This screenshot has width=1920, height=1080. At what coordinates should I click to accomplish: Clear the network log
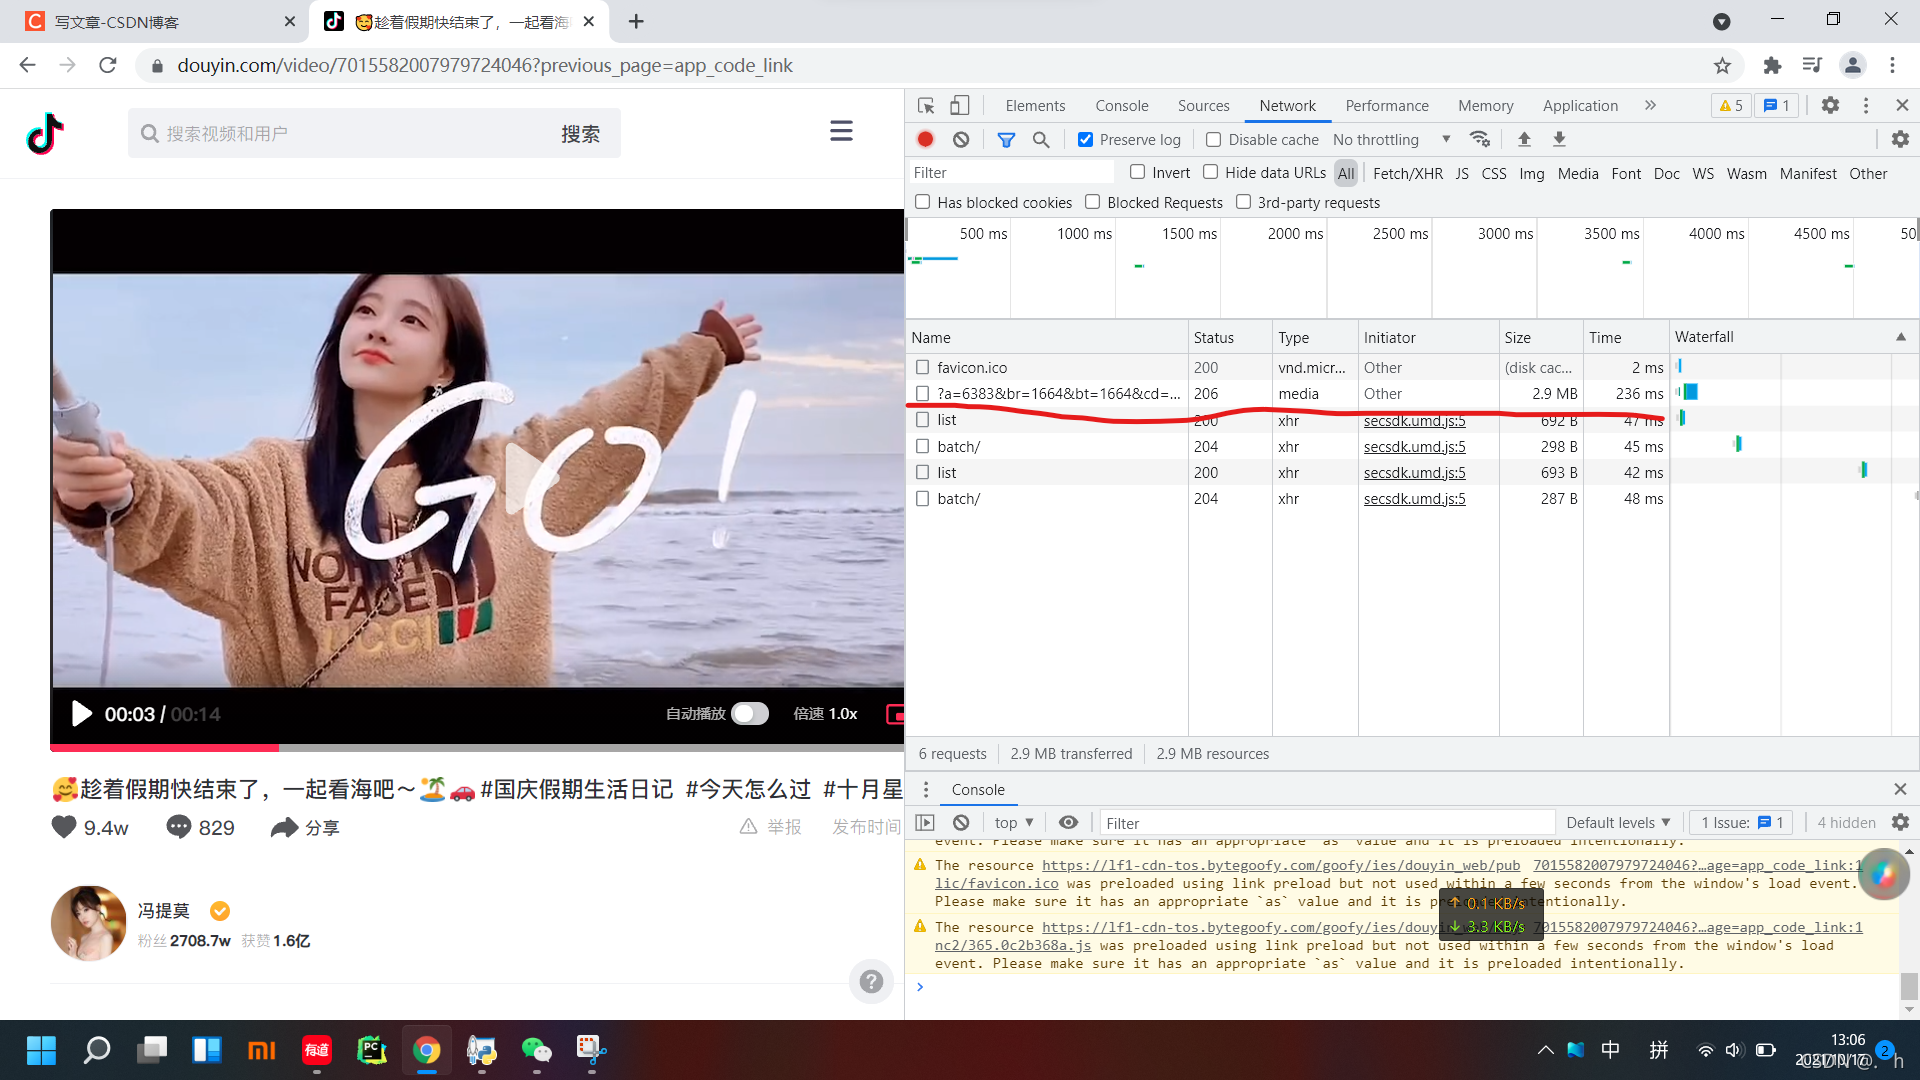(x=961, y=140)
